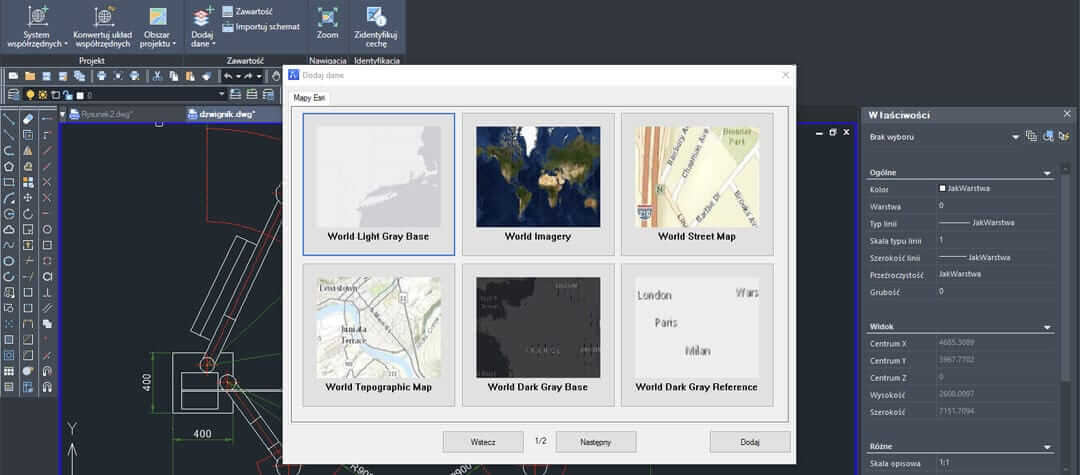Open the Brak wyboru selection dropdown

coord(1015,136)
